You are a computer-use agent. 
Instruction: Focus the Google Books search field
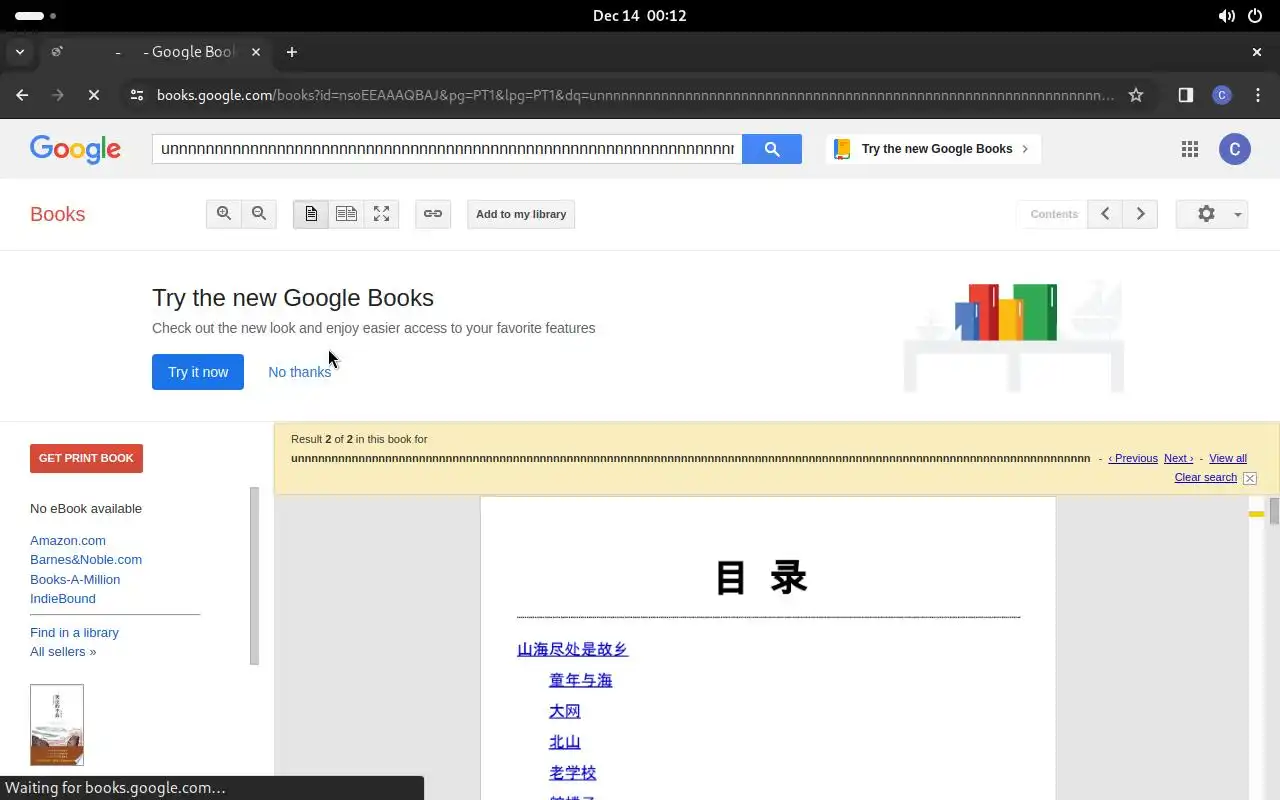pyautogui.click(x=447, y=149)
